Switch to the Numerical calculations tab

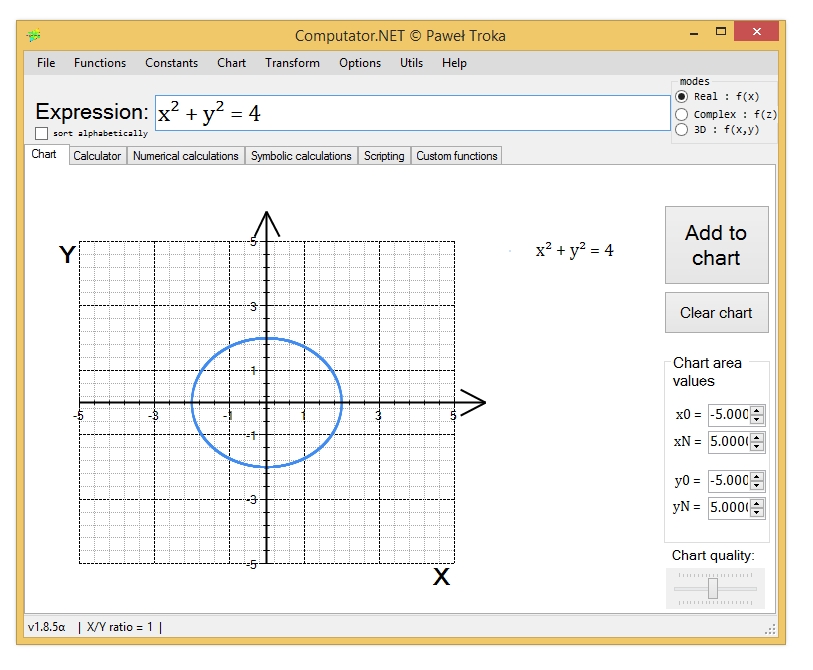click(x=186, y=156)
